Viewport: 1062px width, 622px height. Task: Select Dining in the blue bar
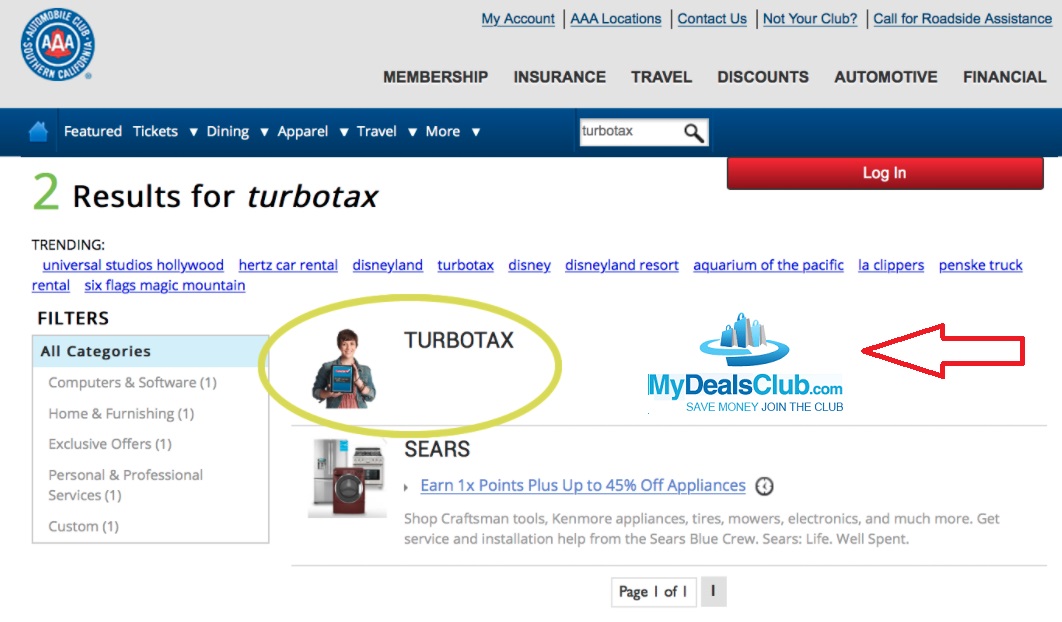tap(228, 131)
